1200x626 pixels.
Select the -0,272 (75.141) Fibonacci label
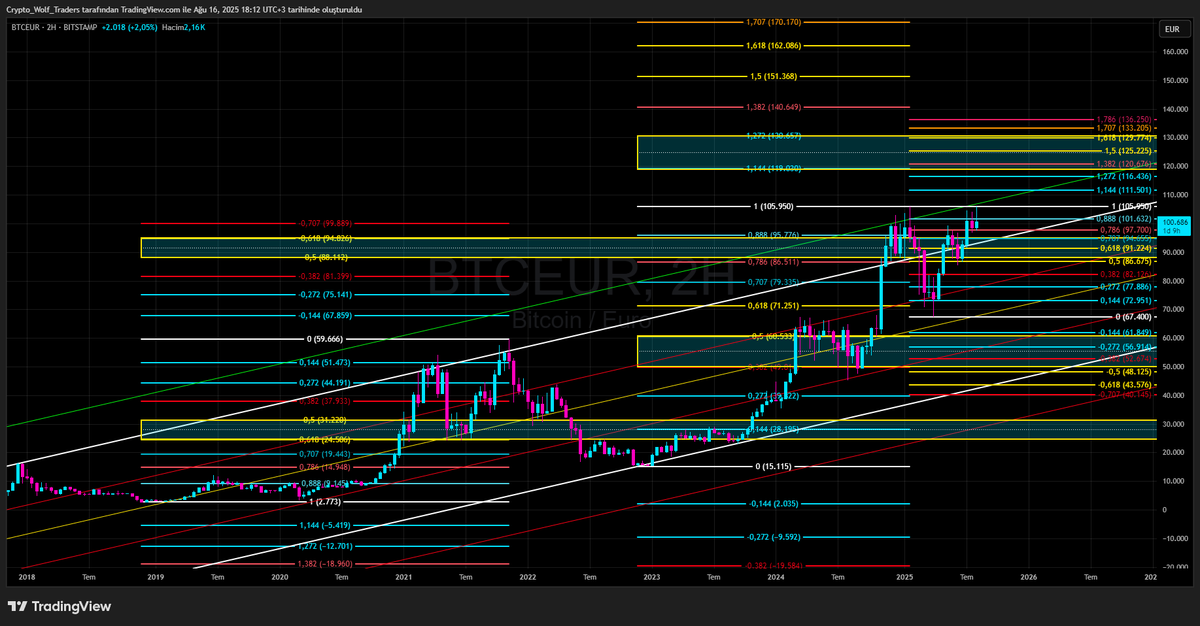(325, 295)
